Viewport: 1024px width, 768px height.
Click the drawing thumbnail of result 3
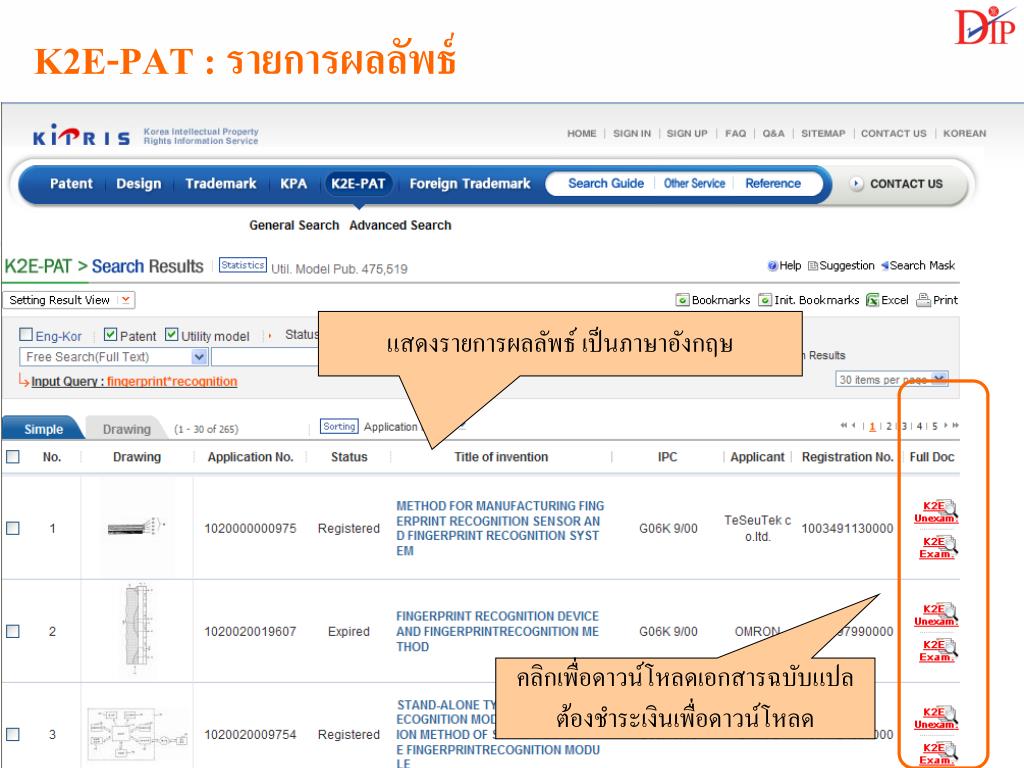(137, 734)
